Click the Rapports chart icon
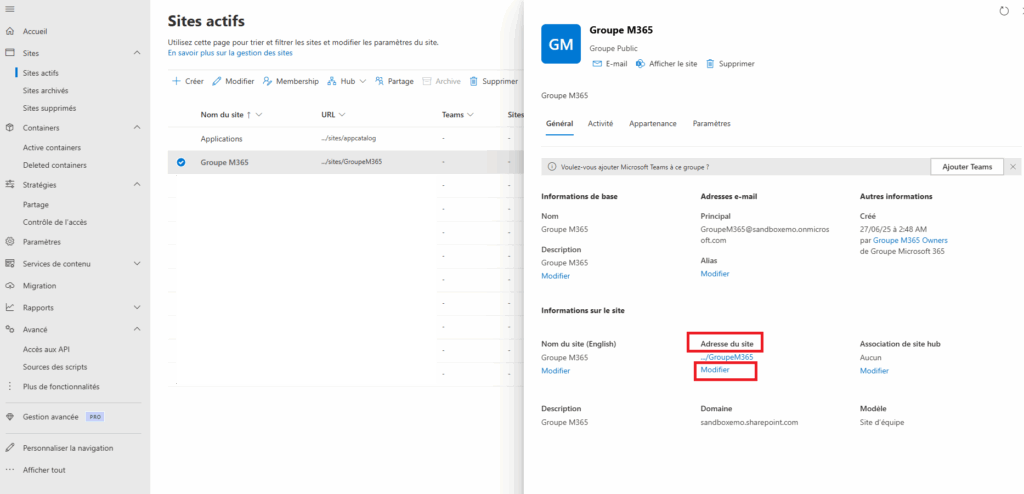1024x494 pixels. coord(10,308)
